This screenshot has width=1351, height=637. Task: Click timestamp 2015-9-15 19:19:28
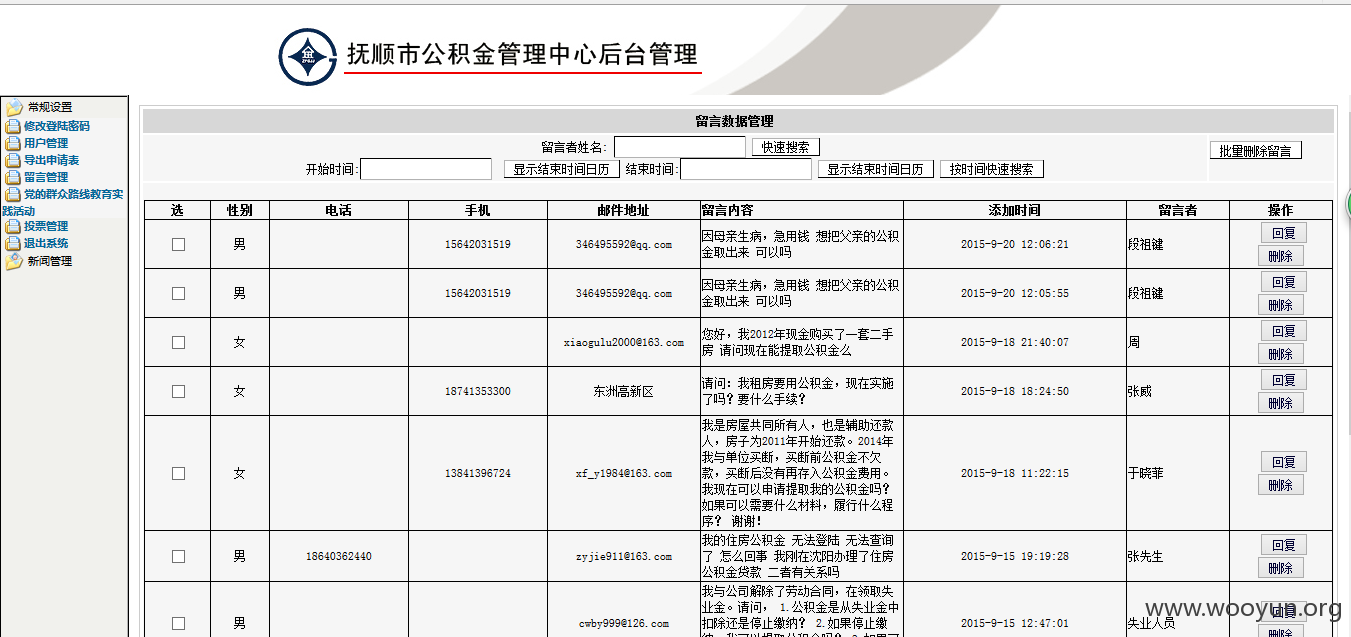[1015, 556]
